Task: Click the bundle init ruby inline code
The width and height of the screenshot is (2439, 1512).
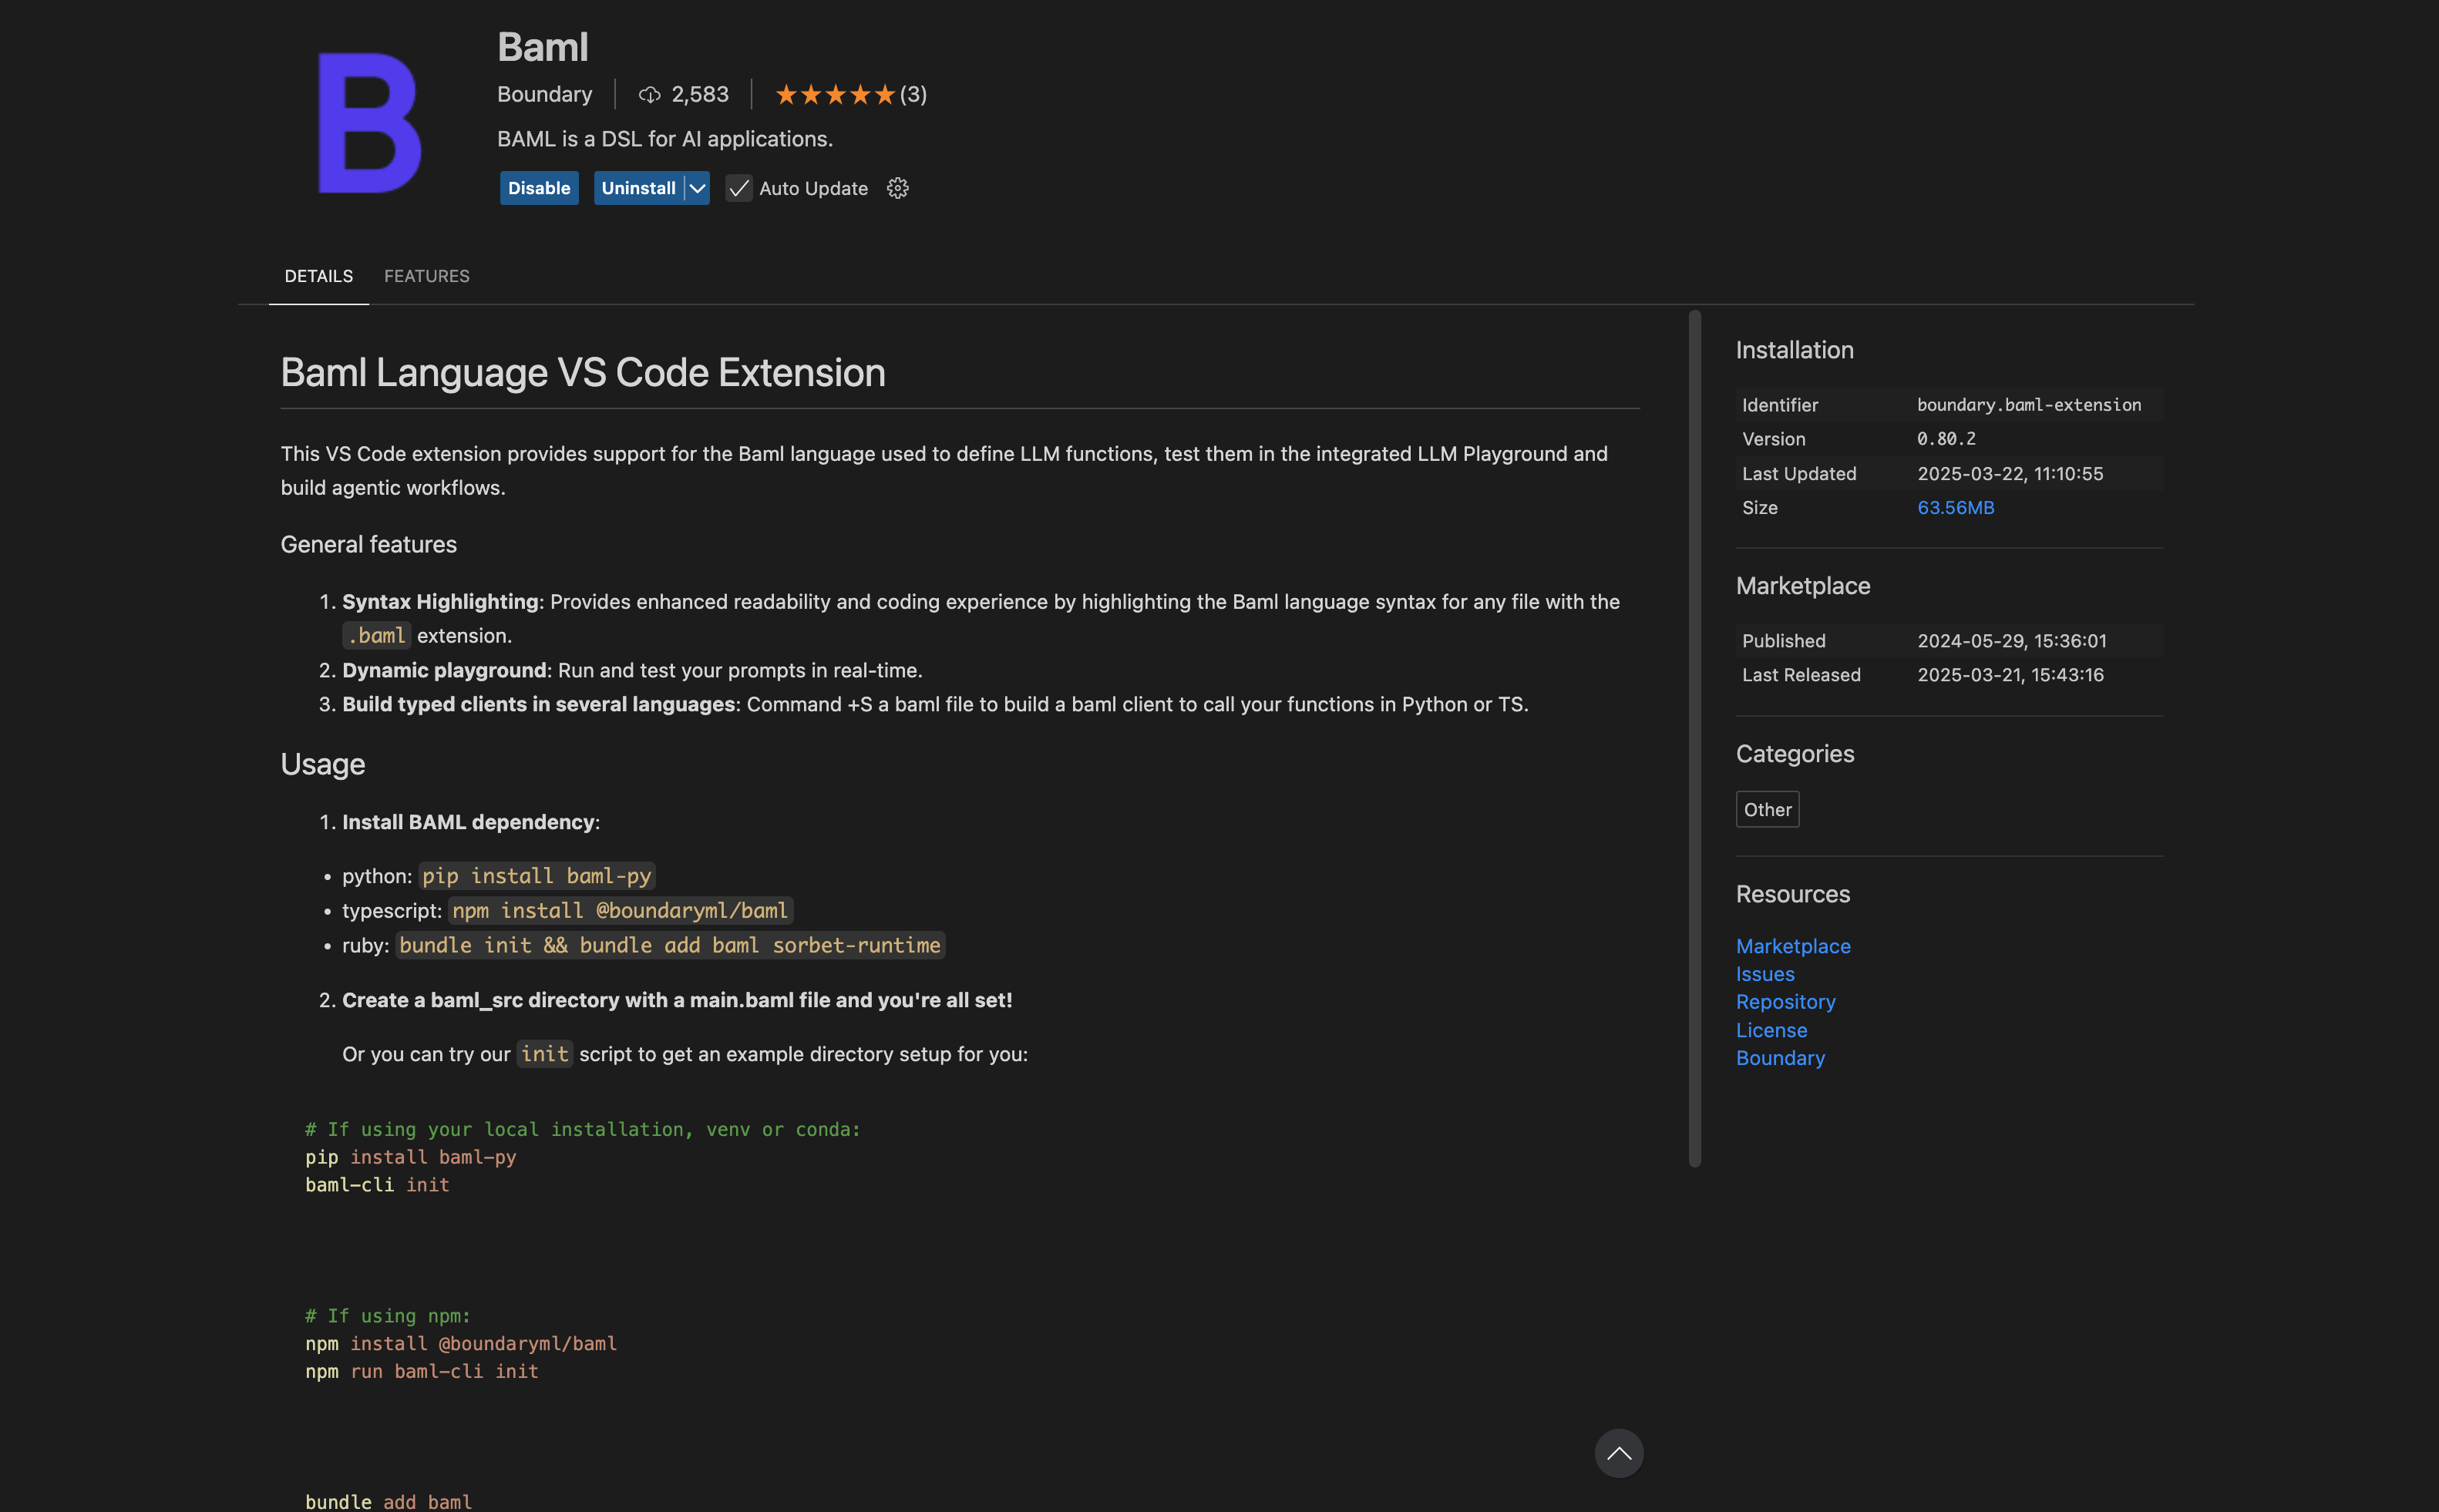Action: (670, 946)
